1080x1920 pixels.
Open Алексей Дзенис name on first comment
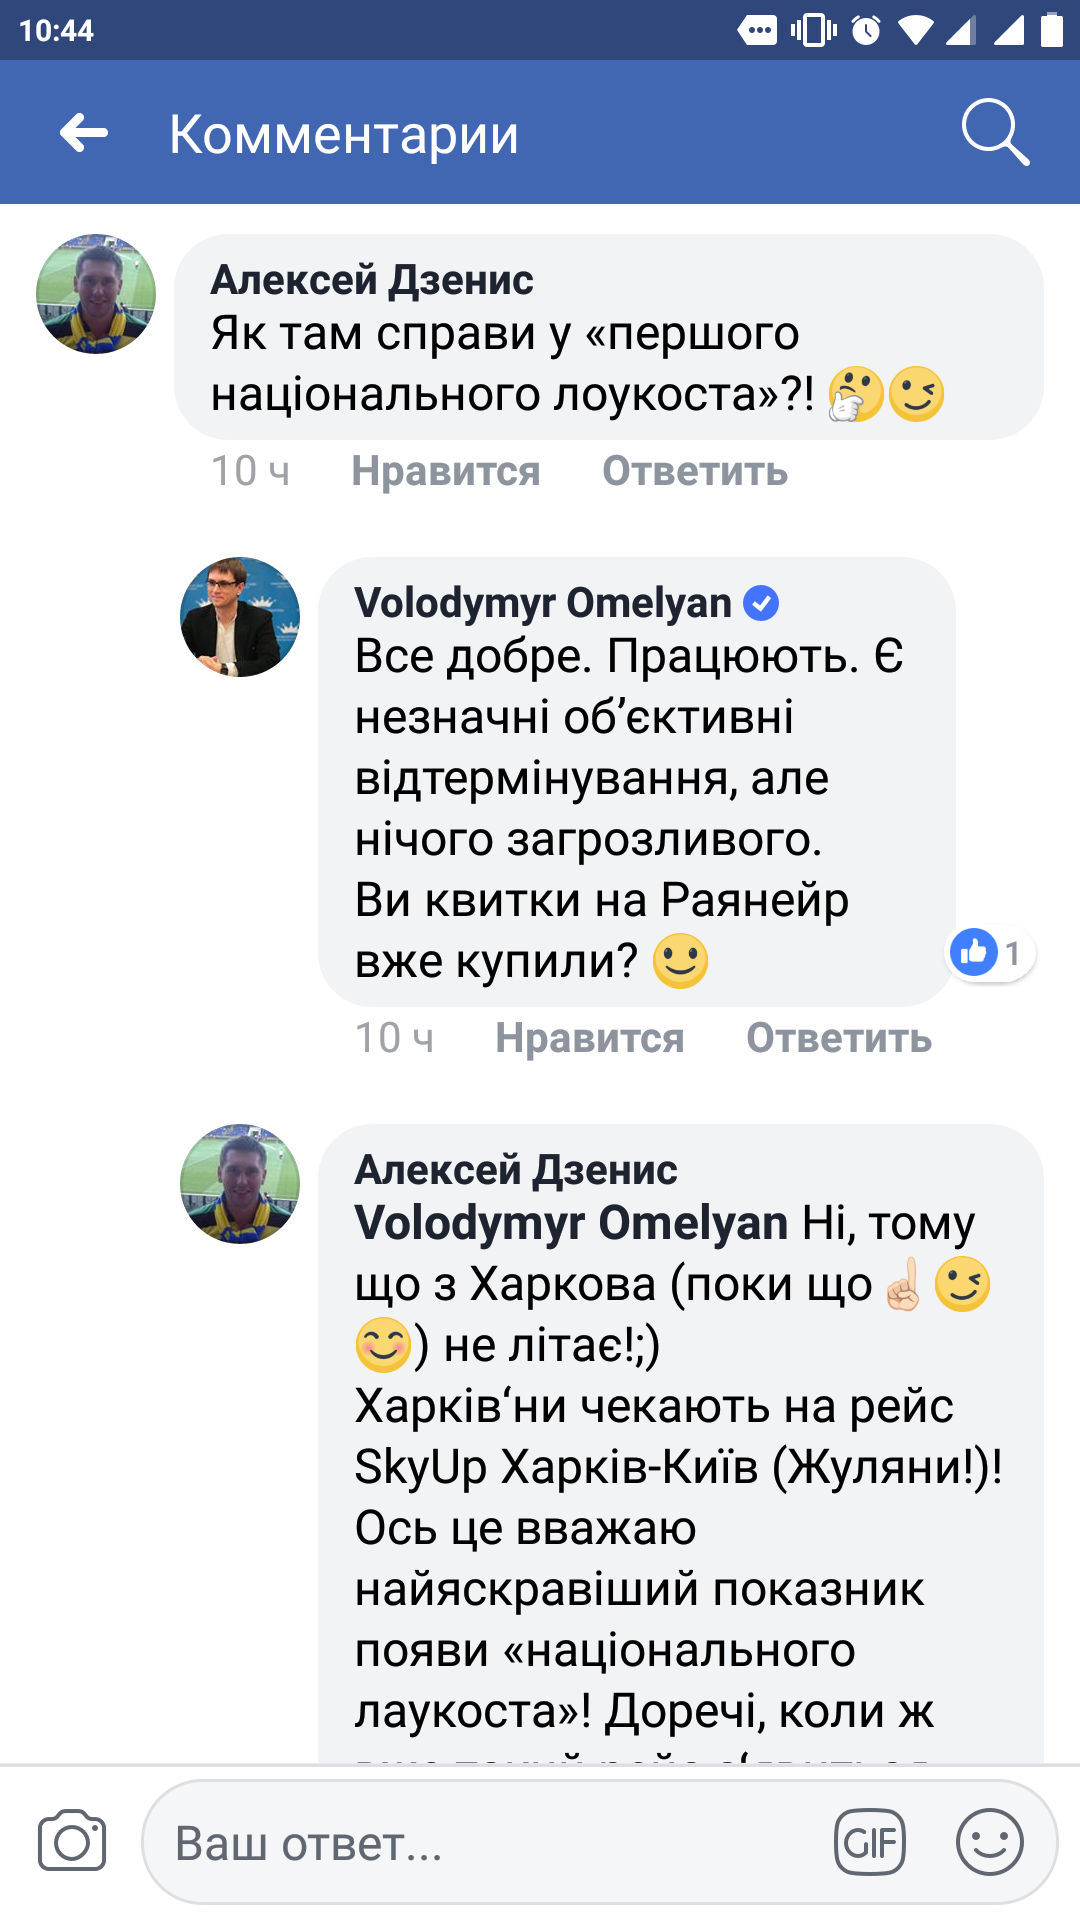click(x=372, y=280)
